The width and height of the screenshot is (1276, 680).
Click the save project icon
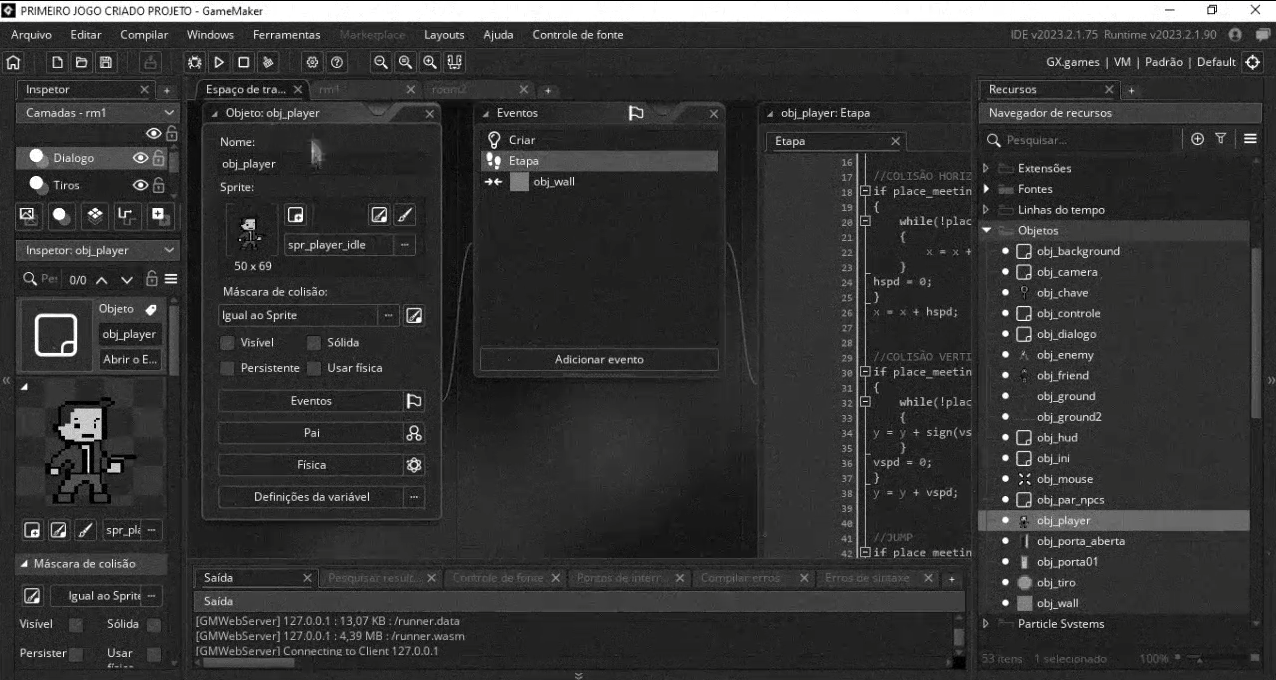tap(104, 61)
